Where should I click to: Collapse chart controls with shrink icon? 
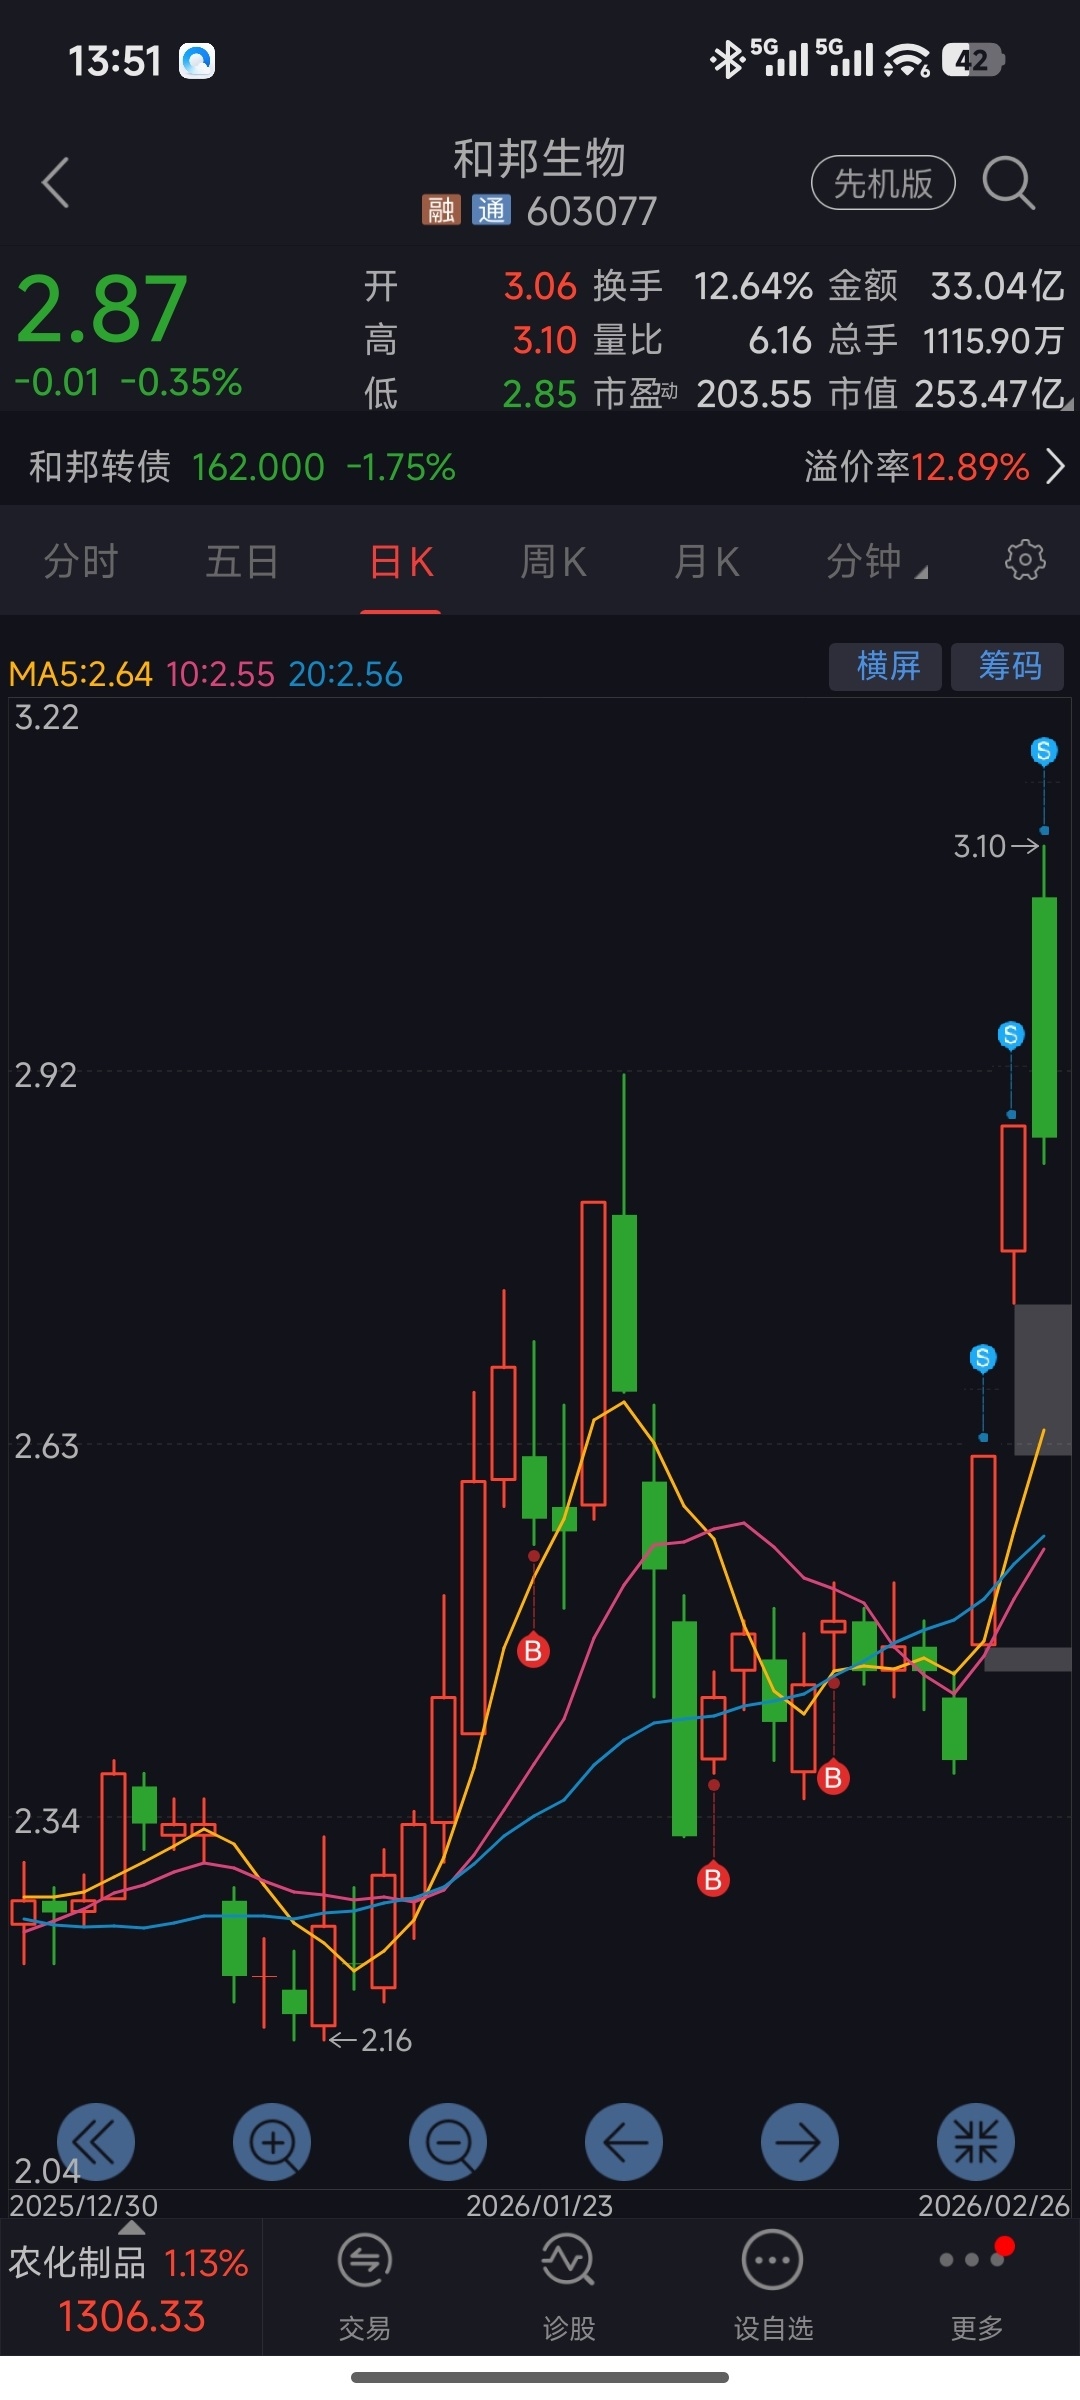[976, 2142]
